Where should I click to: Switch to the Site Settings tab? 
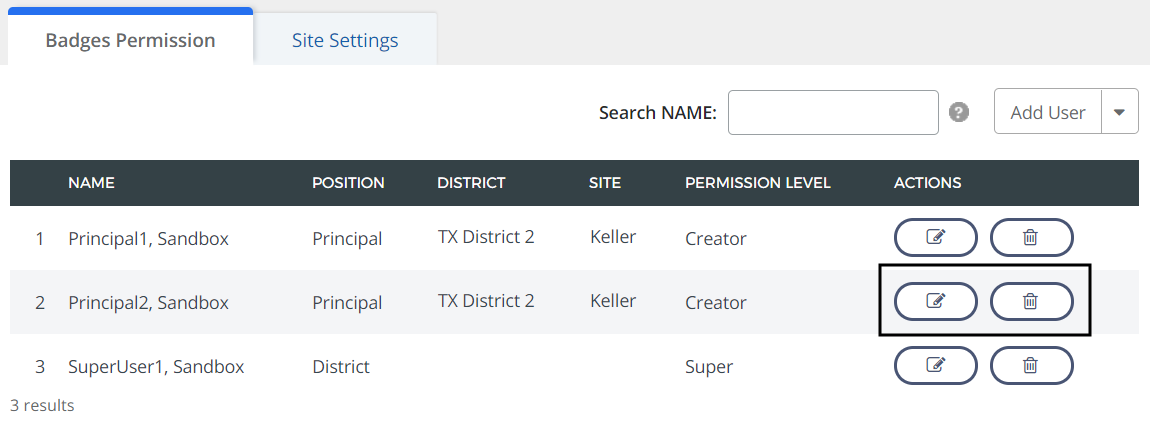345,41
